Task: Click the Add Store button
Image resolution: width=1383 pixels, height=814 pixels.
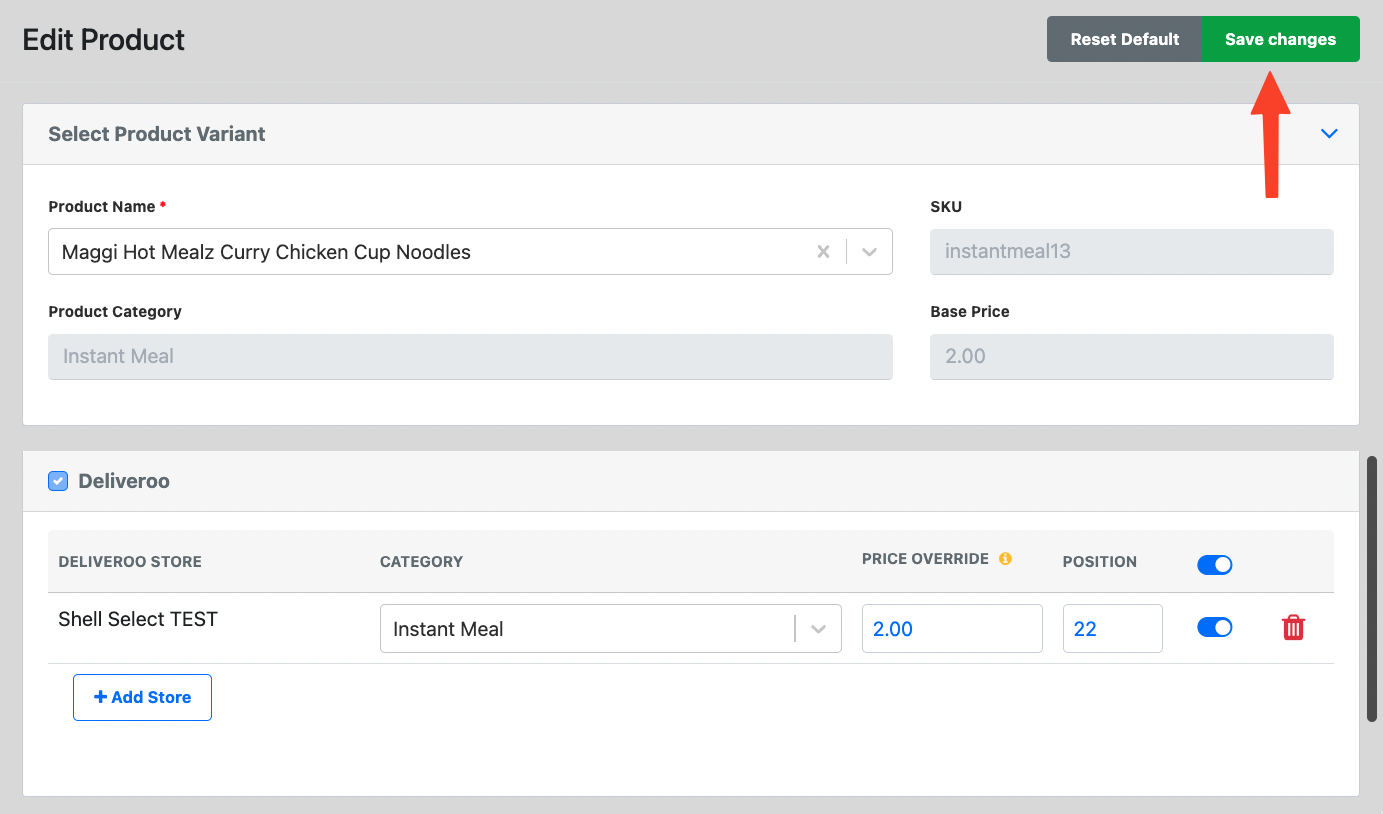Action: (142, 697)
